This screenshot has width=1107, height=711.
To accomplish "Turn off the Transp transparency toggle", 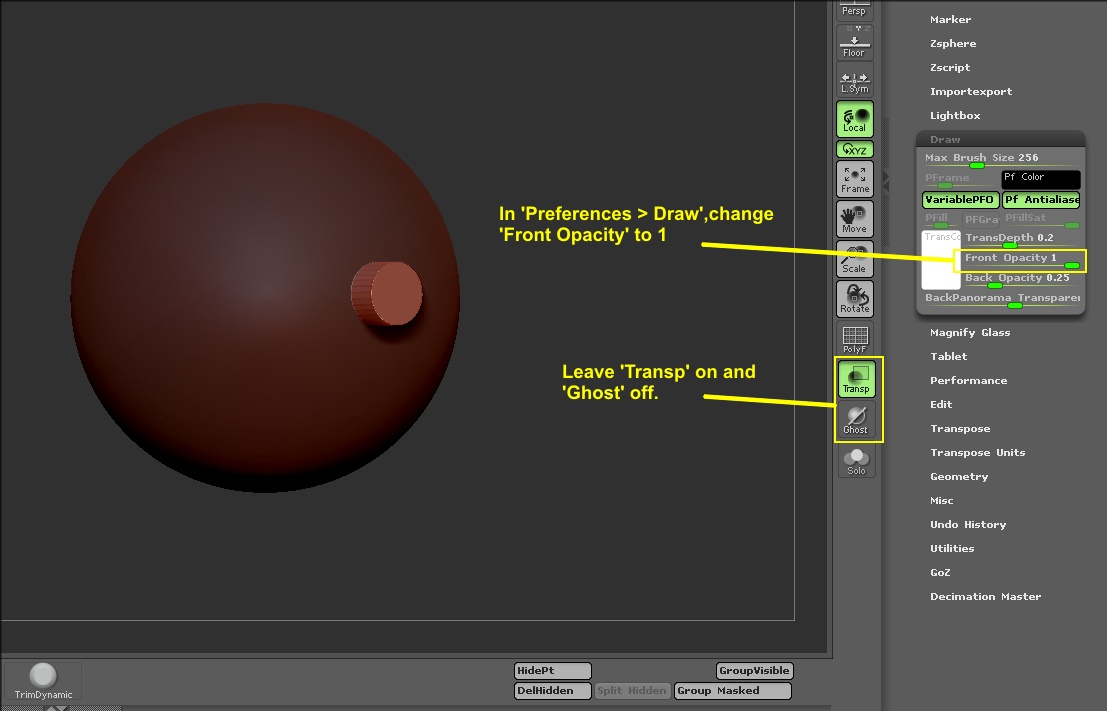I will click(x=856, y=379).
